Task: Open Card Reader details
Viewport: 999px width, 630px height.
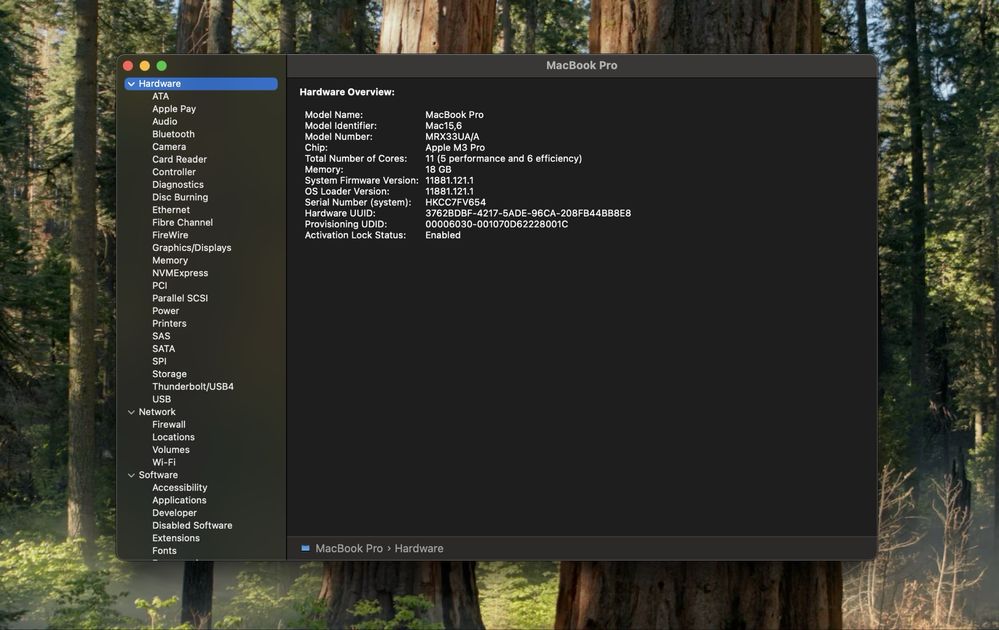Action: 179,159
